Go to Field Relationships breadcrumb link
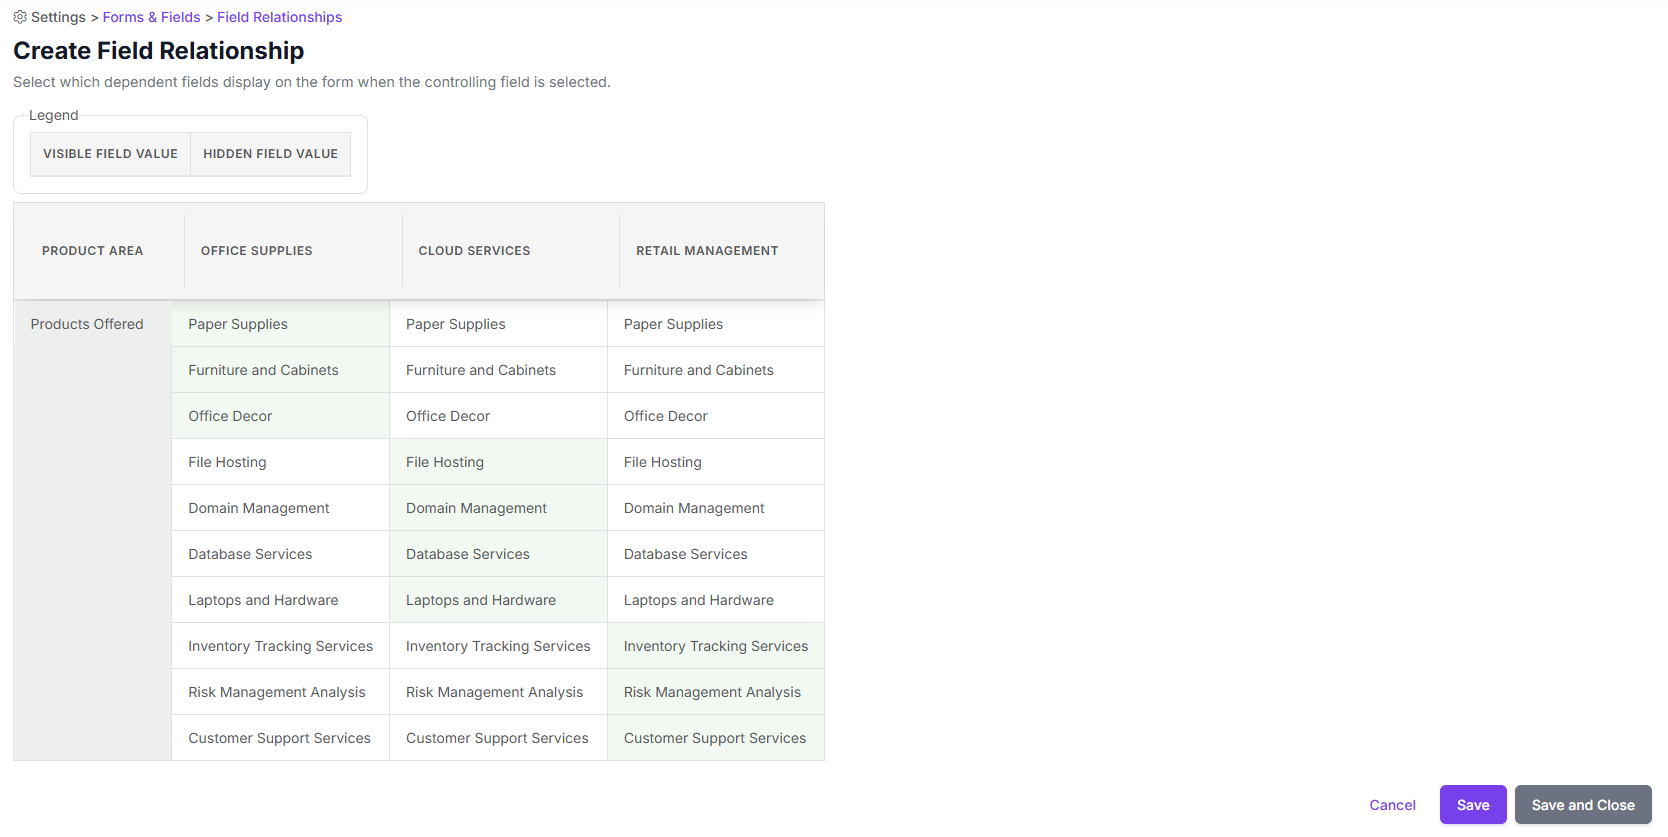This screenshot has width=1668, height=837. 279,17
